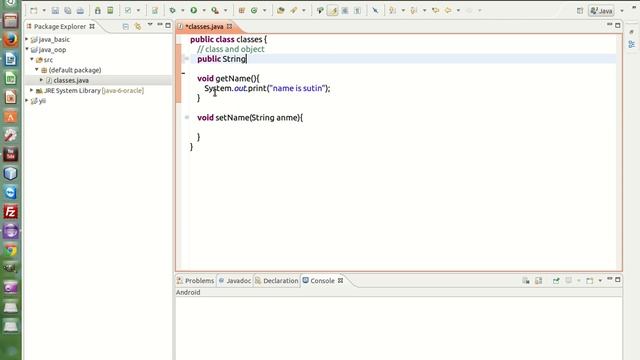Viewport: 640px width, 360px height.
Task: Collapse the setName method fold marker
Action: (x=187, y=118)
